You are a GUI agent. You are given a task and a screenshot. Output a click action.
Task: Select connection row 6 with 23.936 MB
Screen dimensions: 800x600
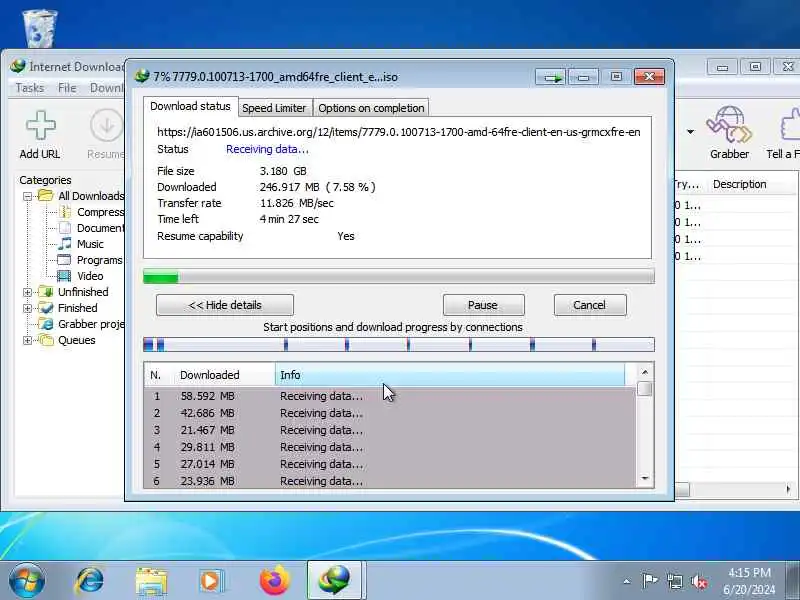pyautogui.click(x=390, y=481)
